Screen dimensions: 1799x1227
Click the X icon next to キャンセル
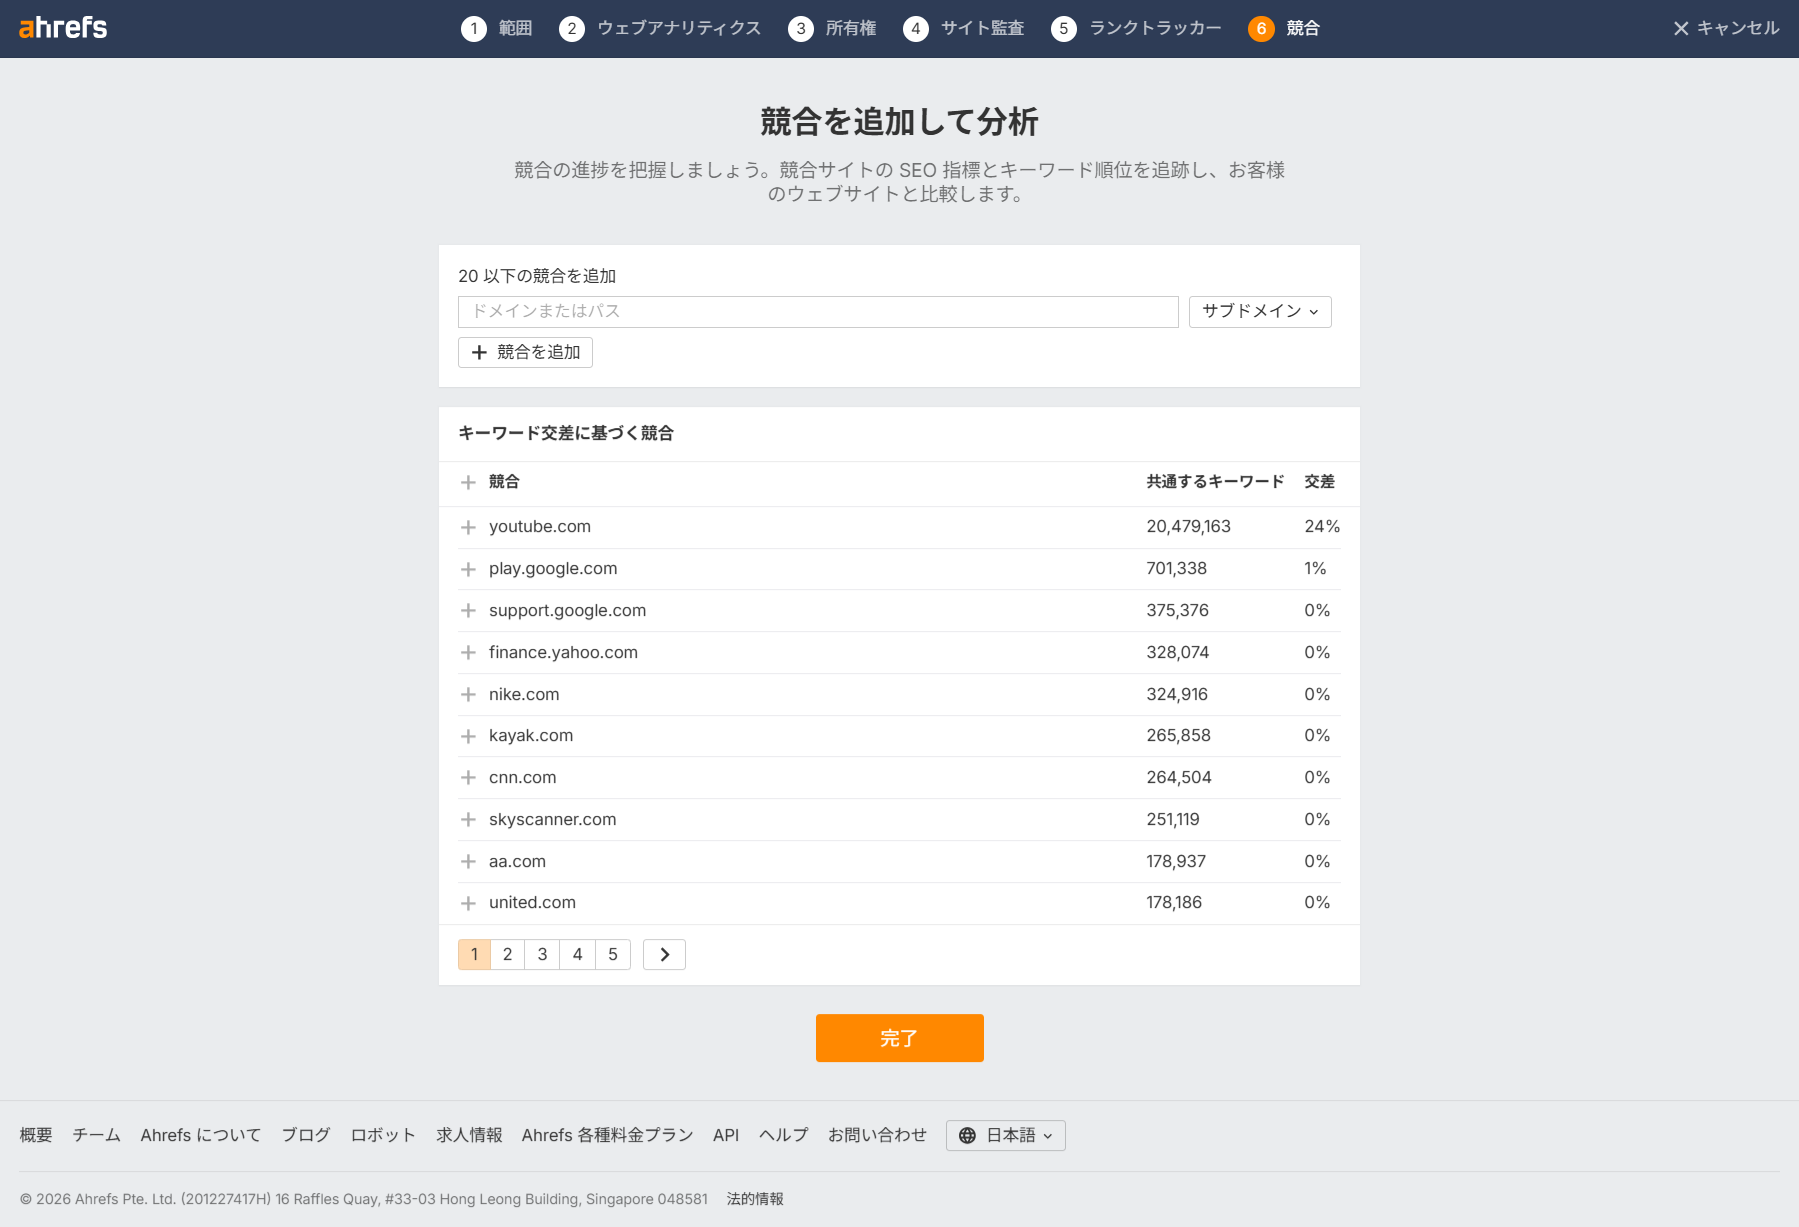[1680, 28]
